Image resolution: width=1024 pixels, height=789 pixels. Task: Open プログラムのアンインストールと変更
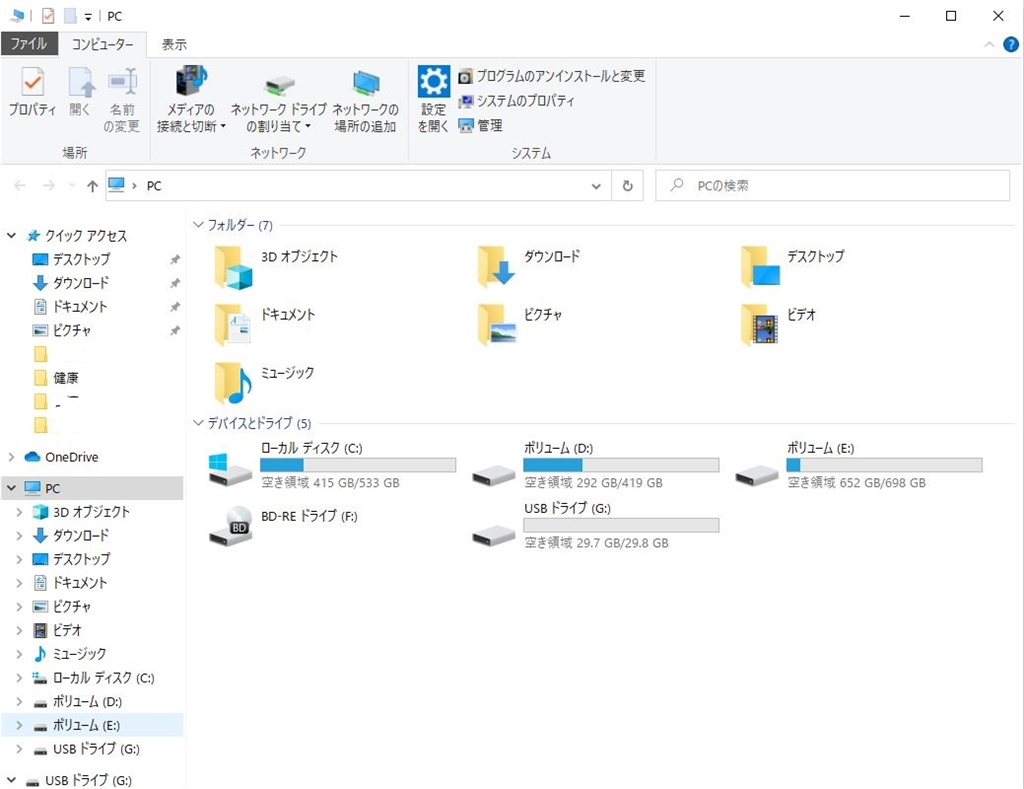(x=551, y=76)
